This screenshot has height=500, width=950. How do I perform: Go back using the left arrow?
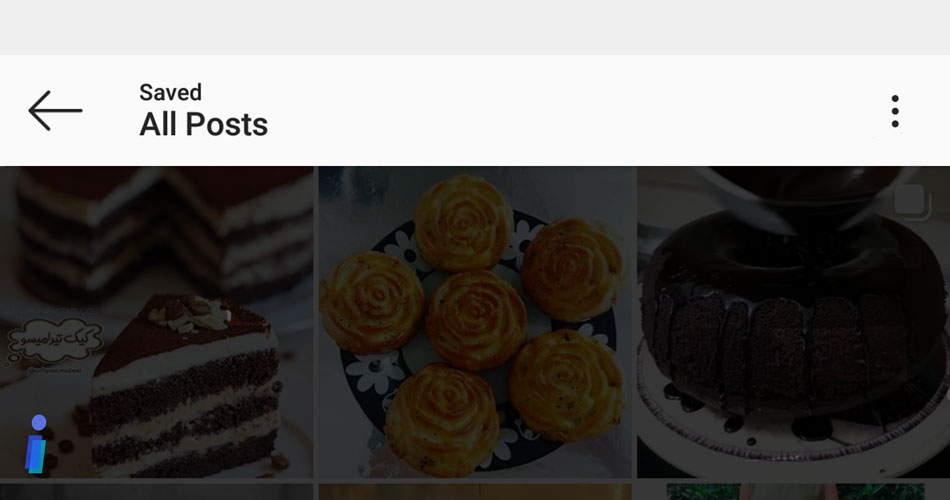55,111
